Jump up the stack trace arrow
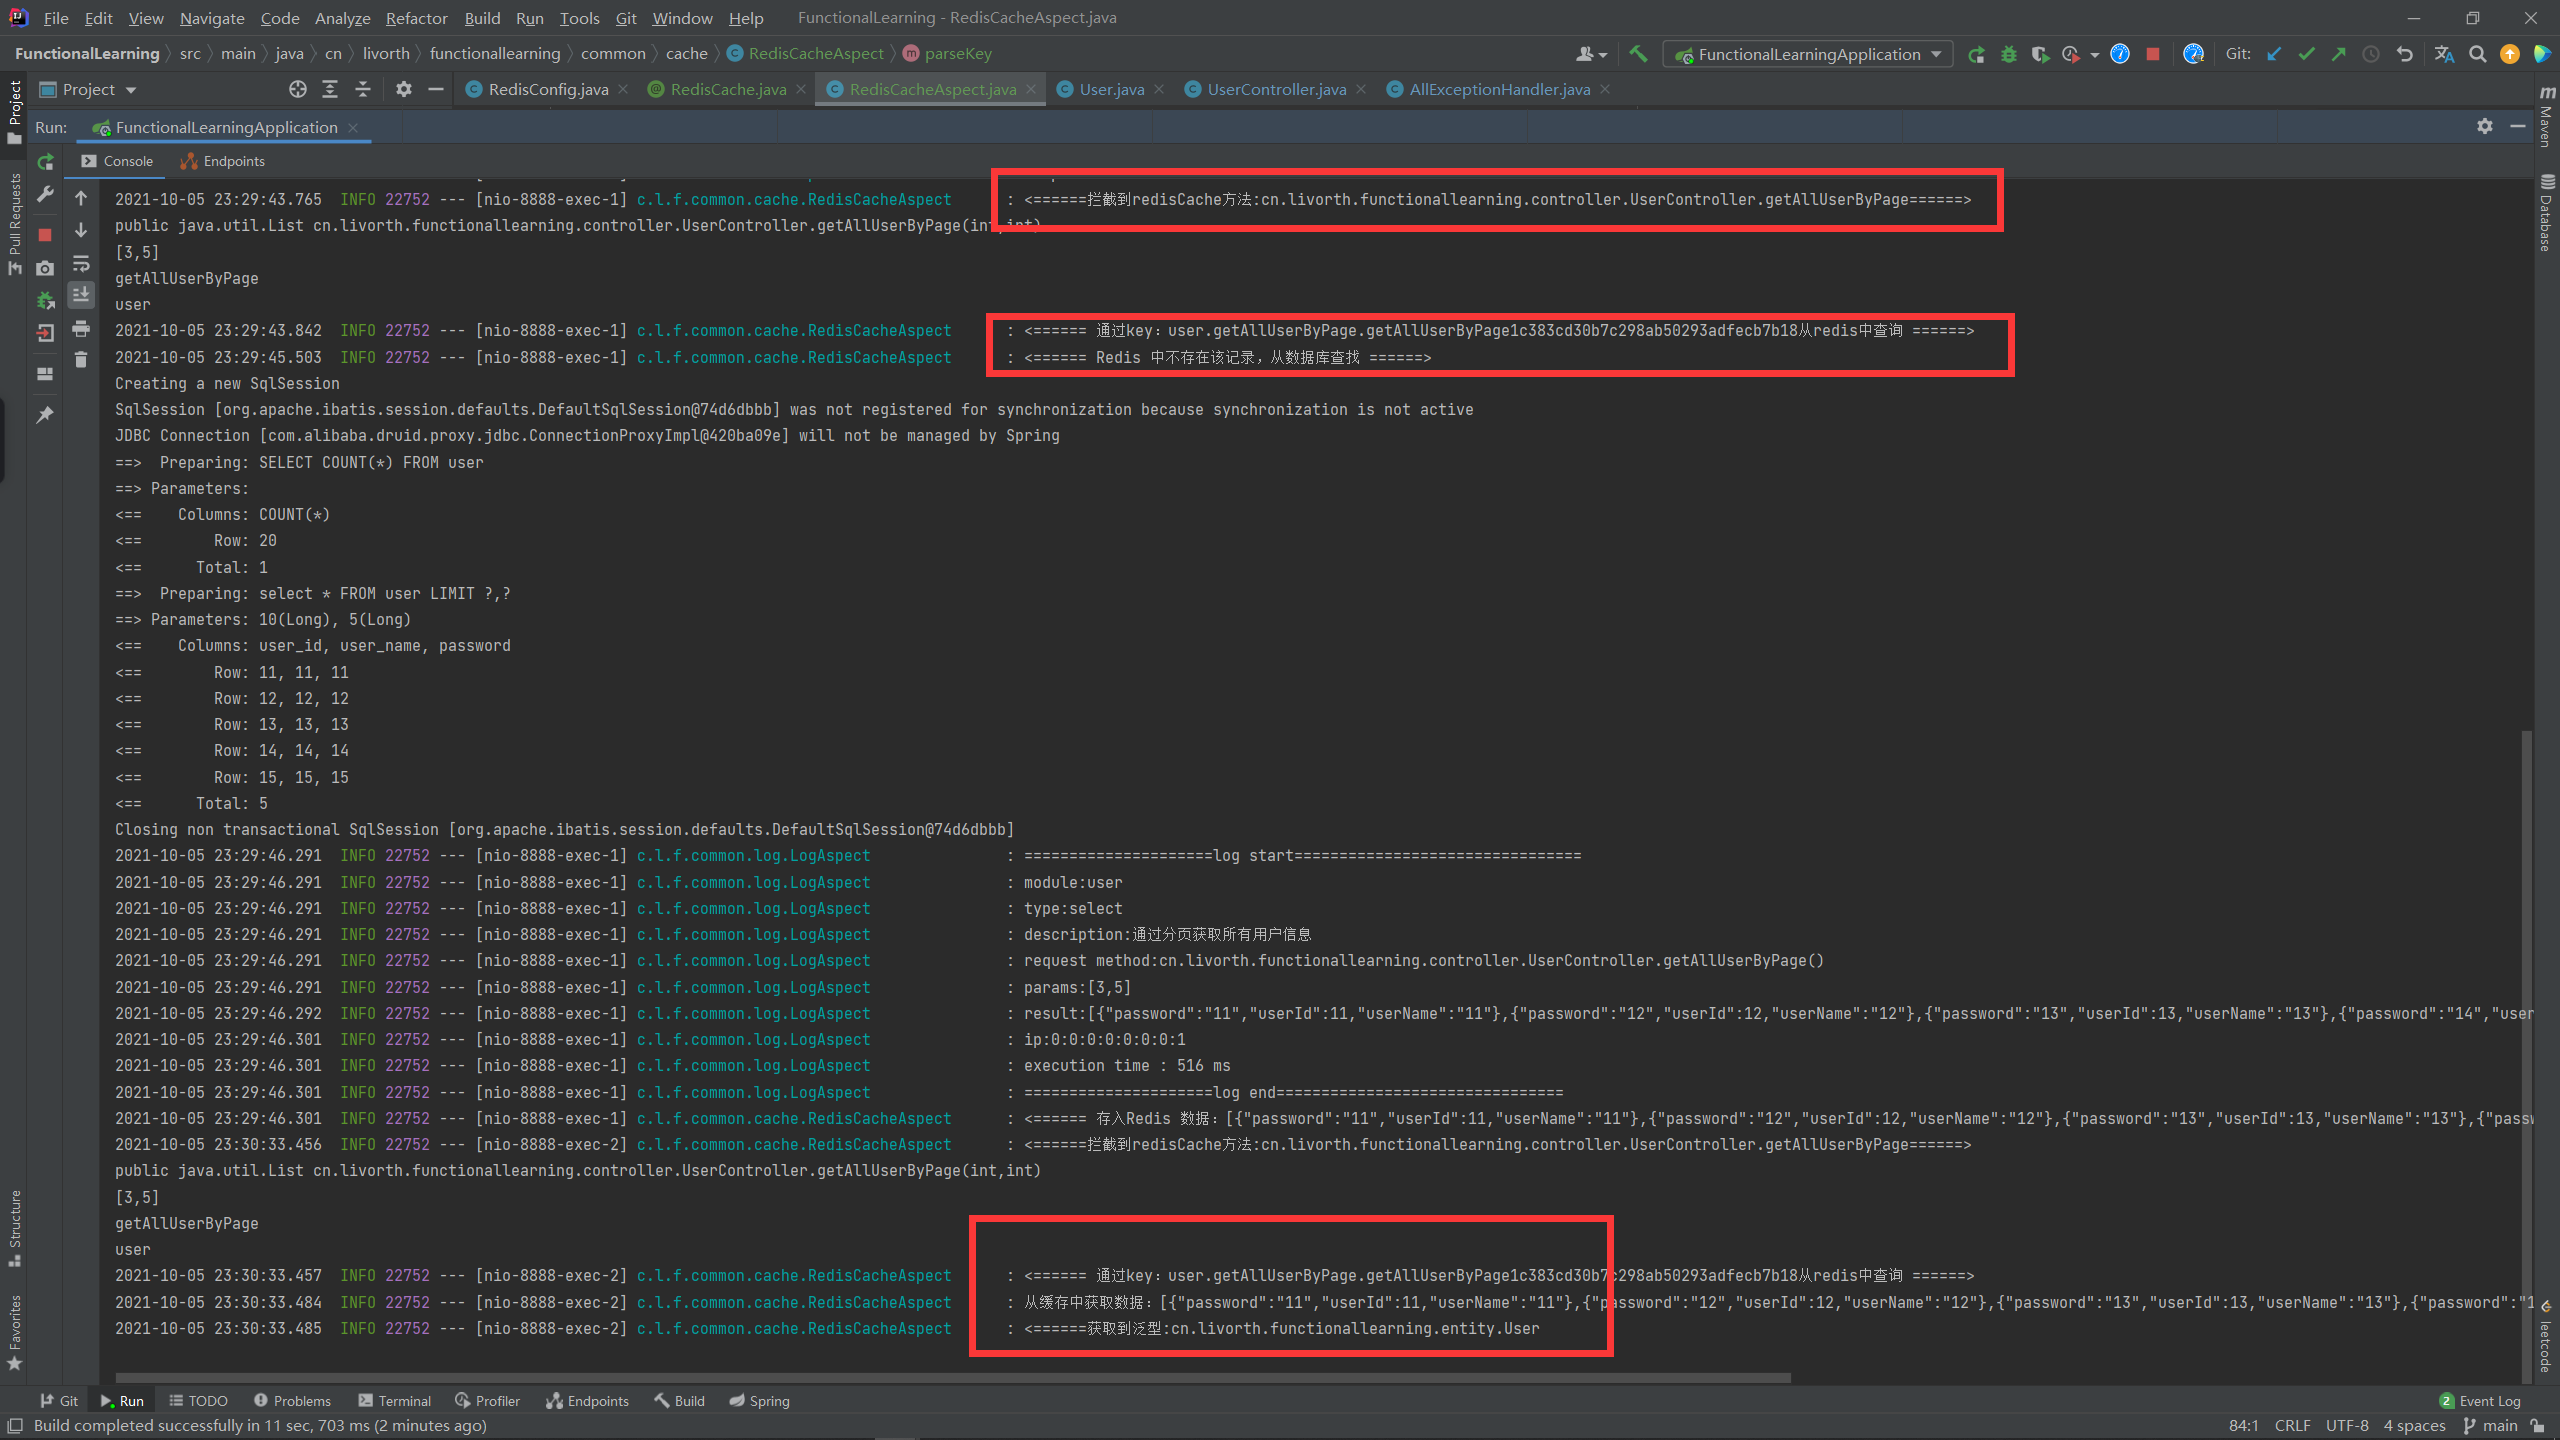2560x1440 pixels. (x=81, y=198)
